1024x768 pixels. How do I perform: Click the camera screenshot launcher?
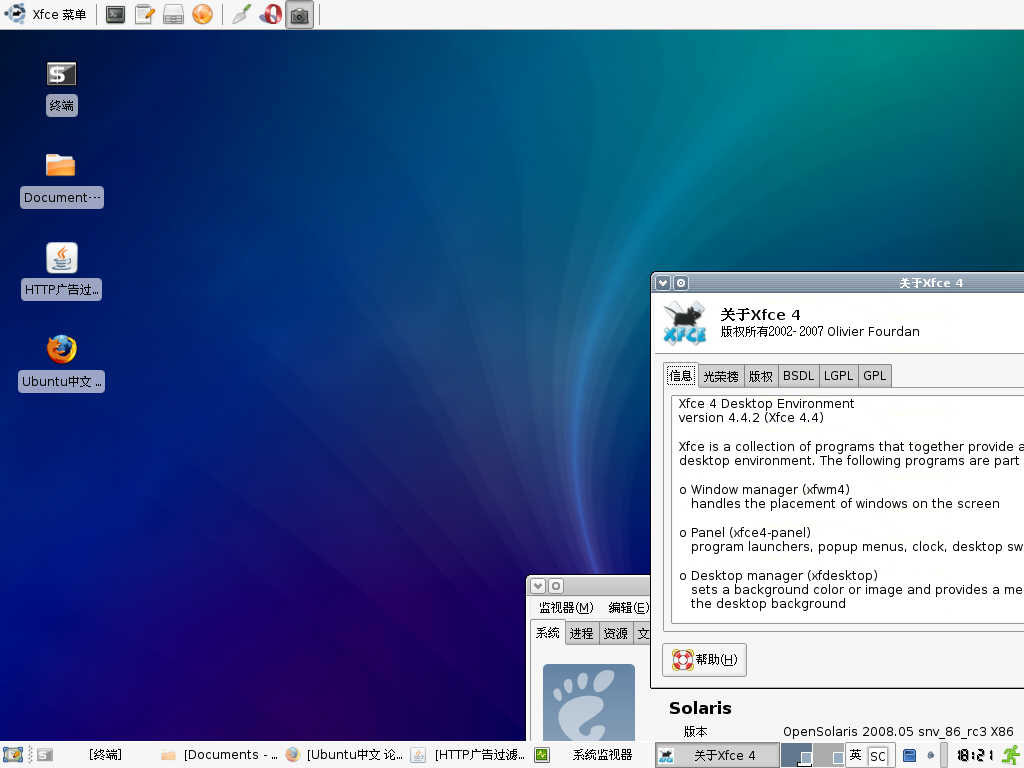click(x=299, y=14)
